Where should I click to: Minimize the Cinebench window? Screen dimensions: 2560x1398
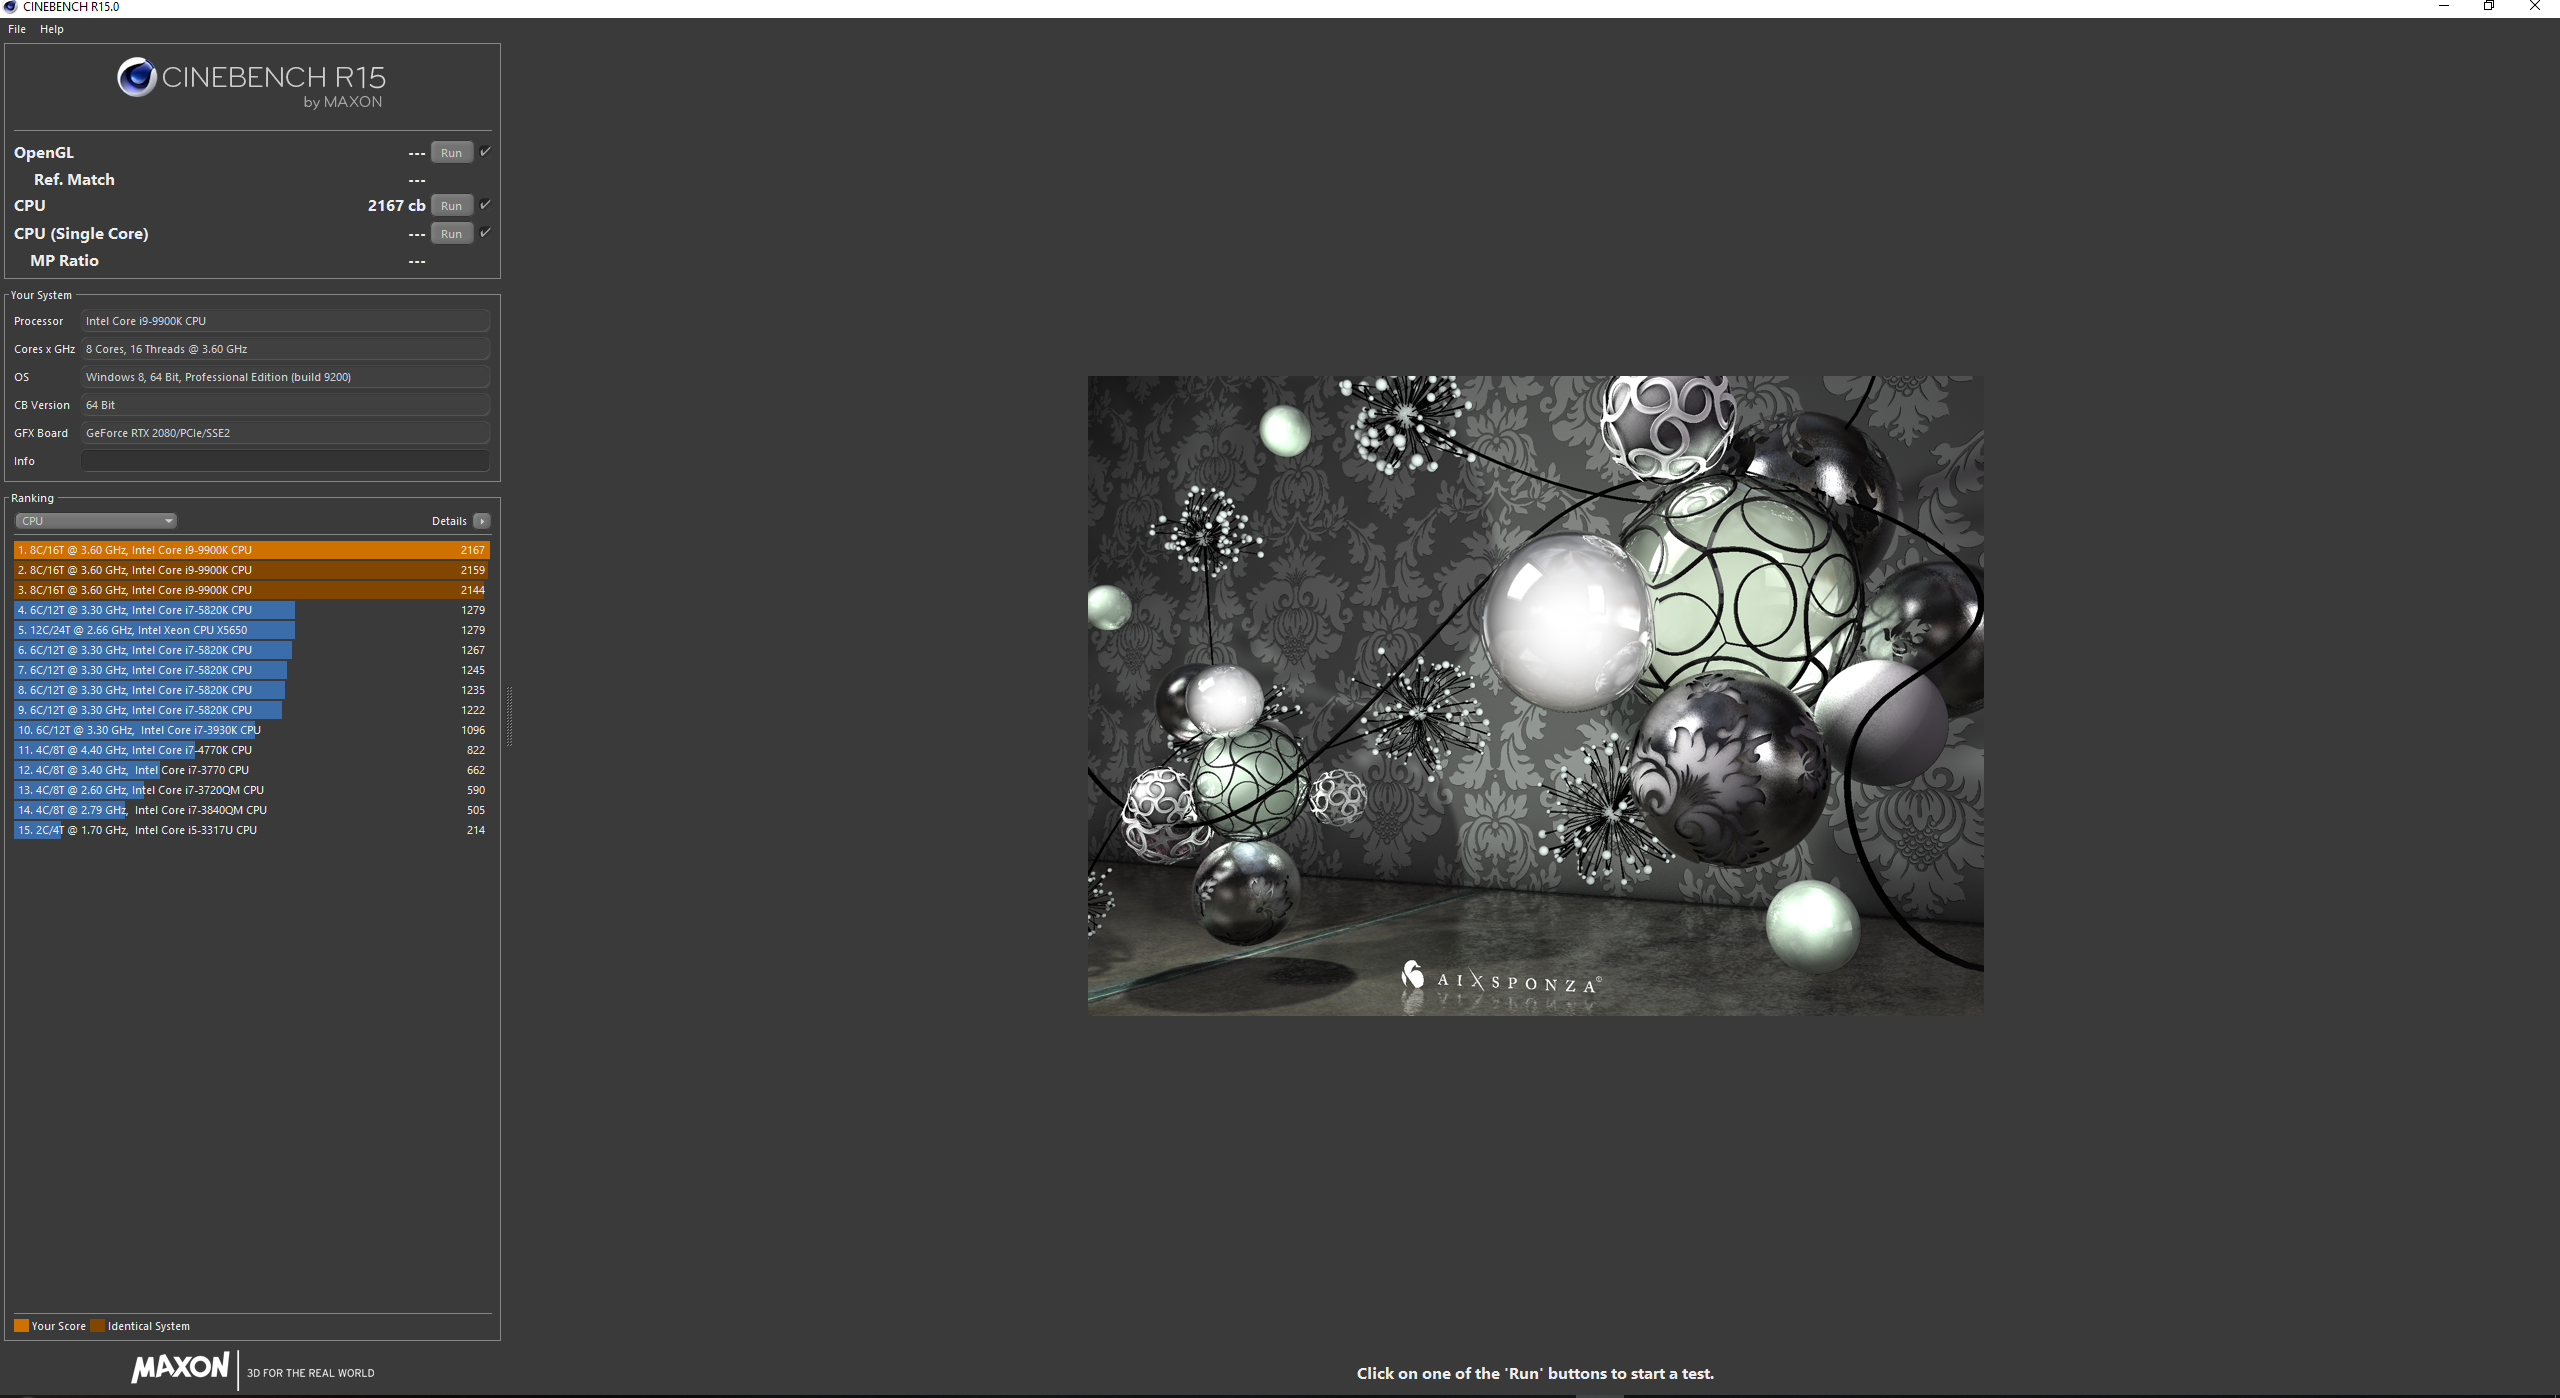pyautogui.click(x=2444, y=6)
